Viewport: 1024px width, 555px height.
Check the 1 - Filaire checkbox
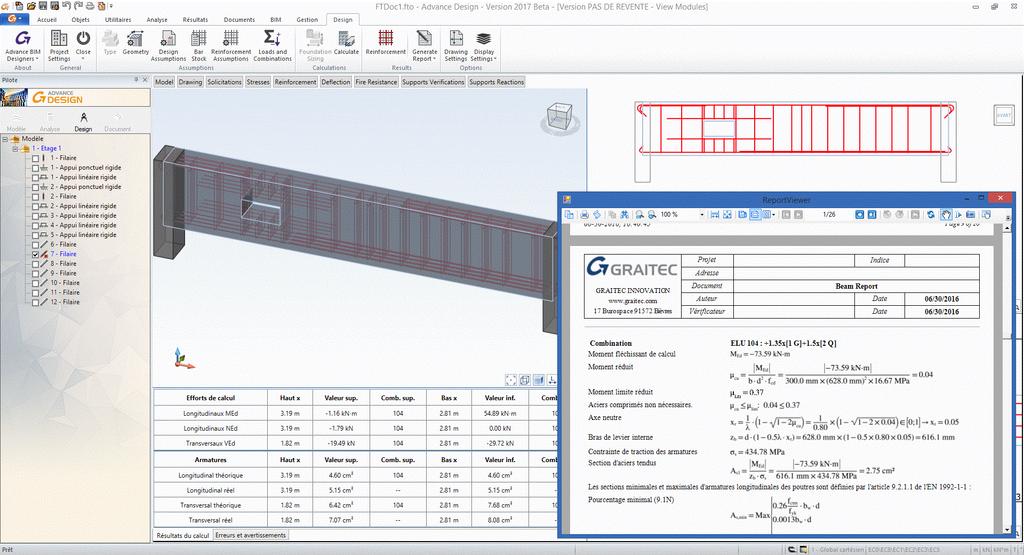(x=35, y=158)
